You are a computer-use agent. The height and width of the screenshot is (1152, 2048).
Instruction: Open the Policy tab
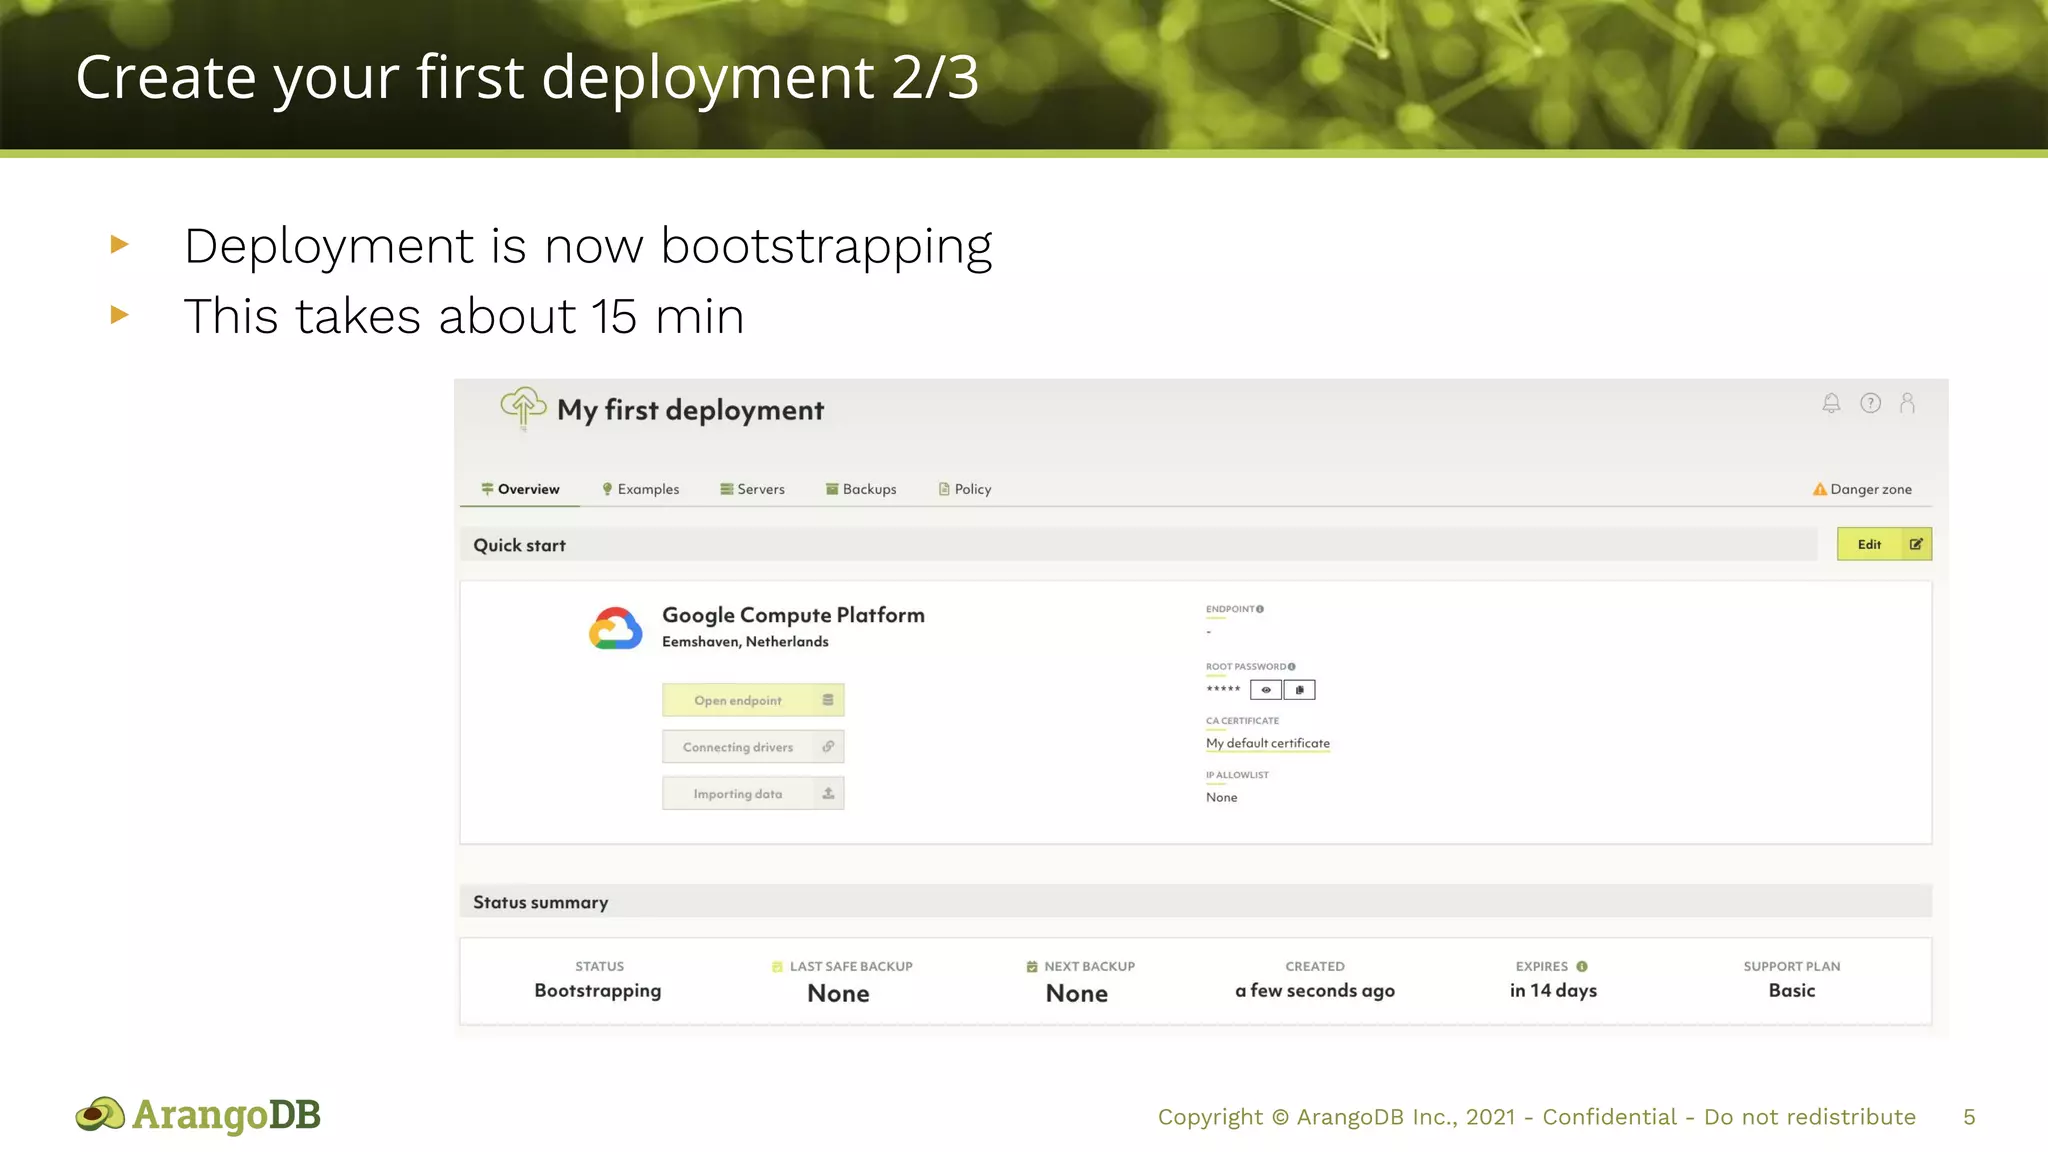pyautogui.click(x=965, y=489)
